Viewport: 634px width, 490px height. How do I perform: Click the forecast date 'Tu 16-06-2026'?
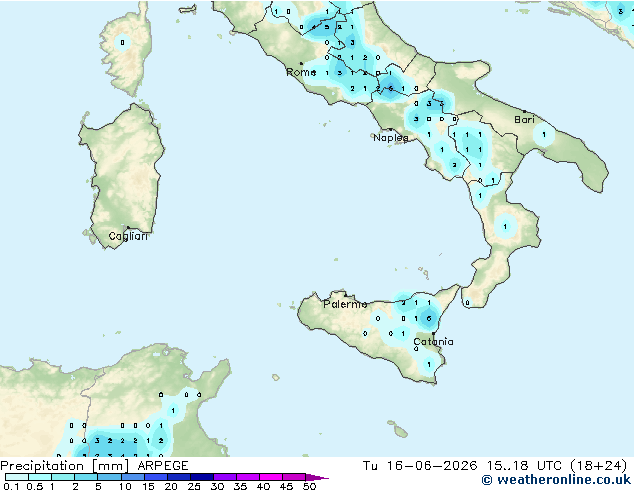pyautogui.click(x=420, y=466)
